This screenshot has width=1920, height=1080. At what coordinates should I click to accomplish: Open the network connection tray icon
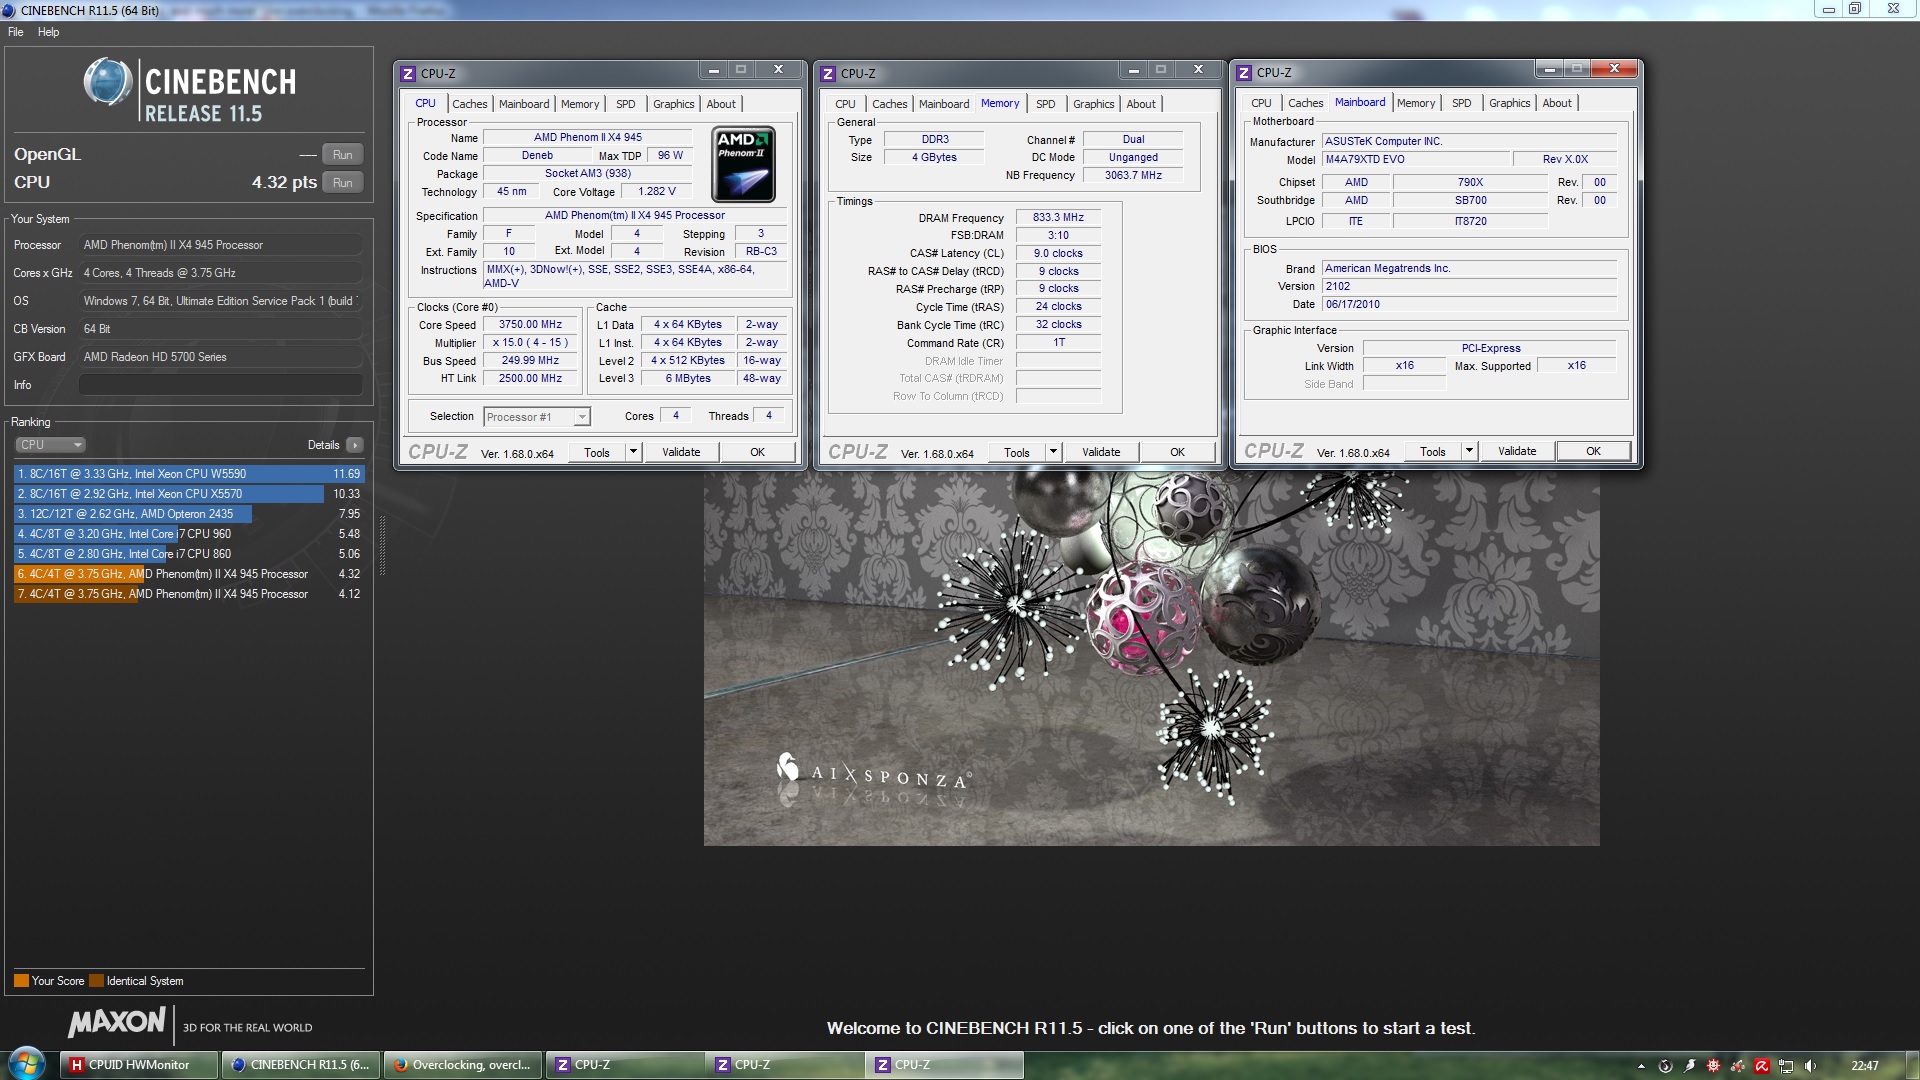[1786, 1066]
